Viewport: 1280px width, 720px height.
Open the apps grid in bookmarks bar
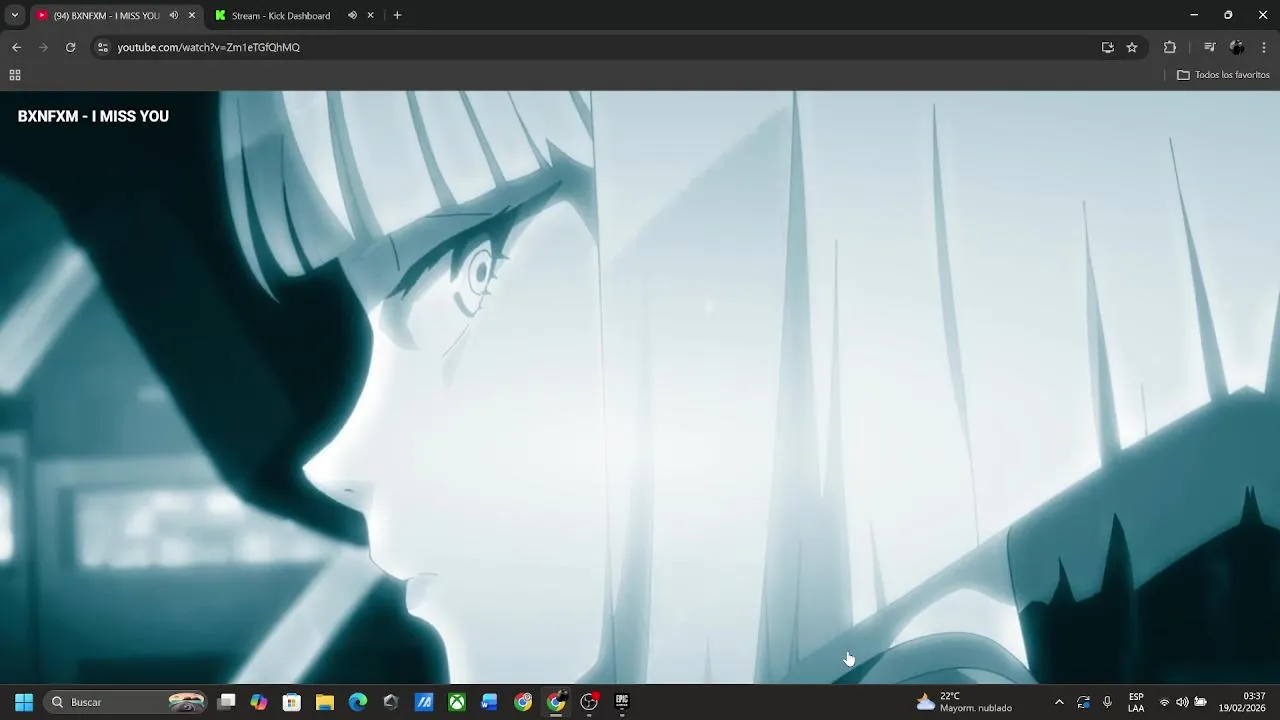(x=15, y=75)
